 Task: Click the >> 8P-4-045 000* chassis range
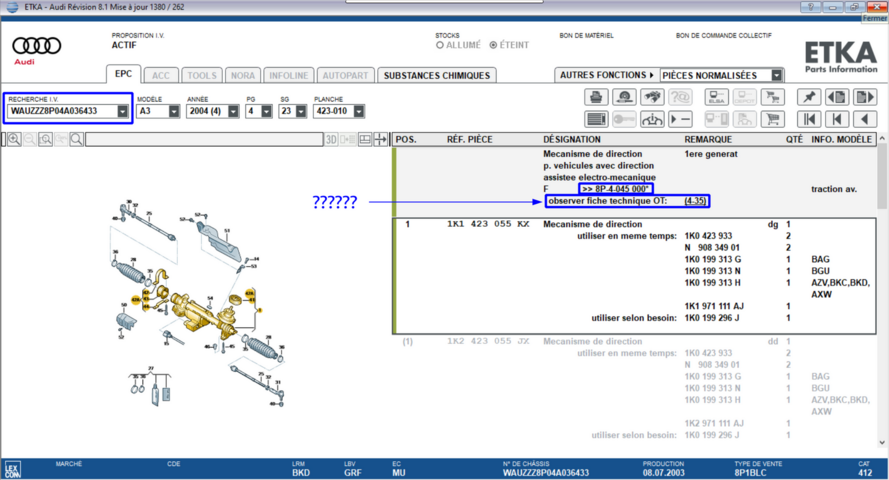(x=616, y=189)
